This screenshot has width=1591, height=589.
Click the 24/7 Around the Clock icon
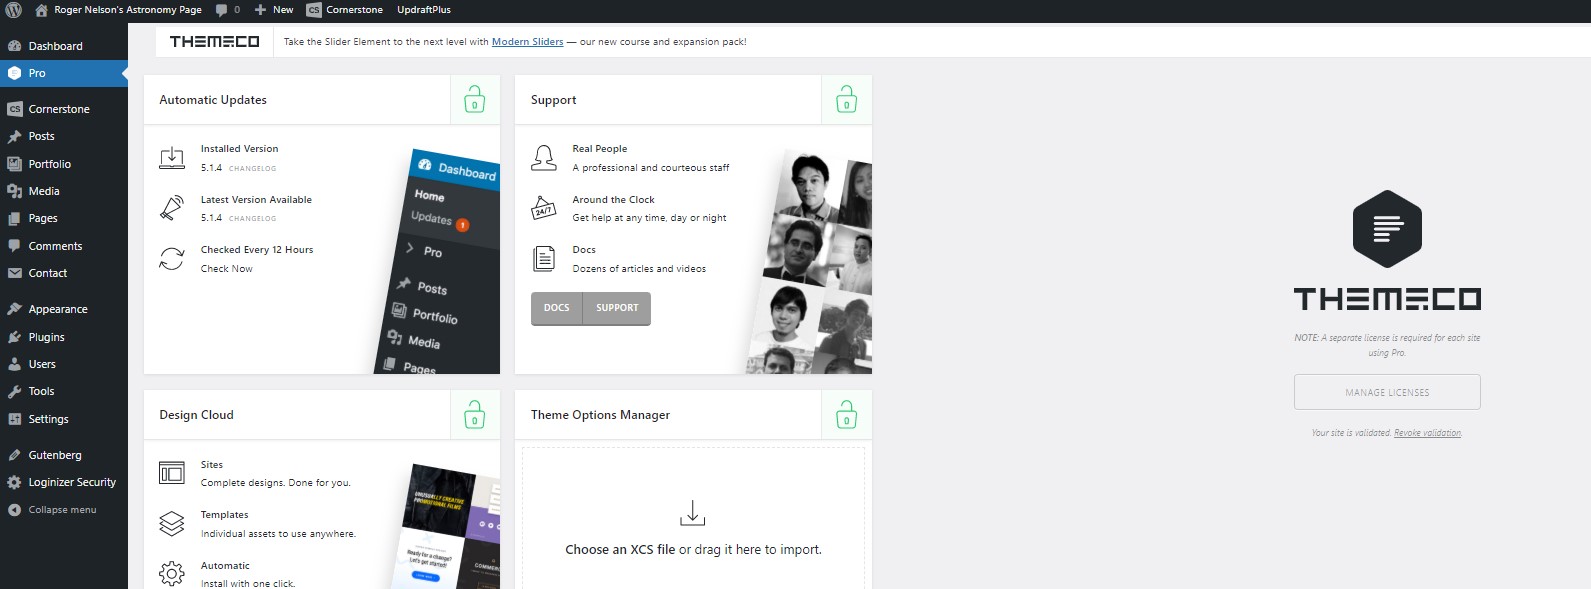point(544,208)
